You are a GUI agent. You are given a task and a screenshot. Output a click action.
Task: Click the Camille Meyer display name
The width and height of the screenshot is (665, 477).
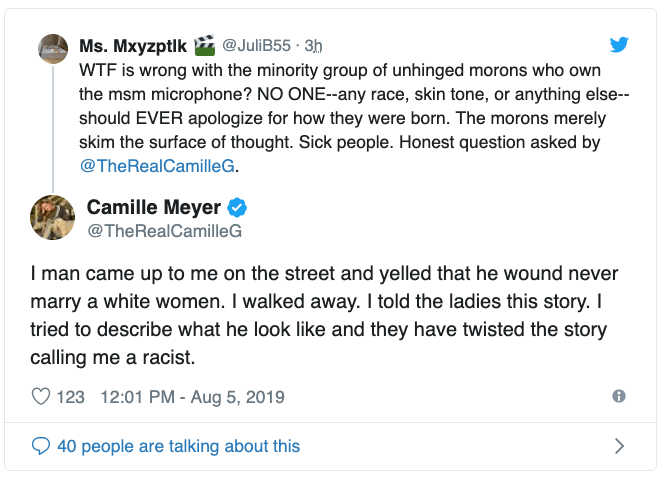pos(155,207)
